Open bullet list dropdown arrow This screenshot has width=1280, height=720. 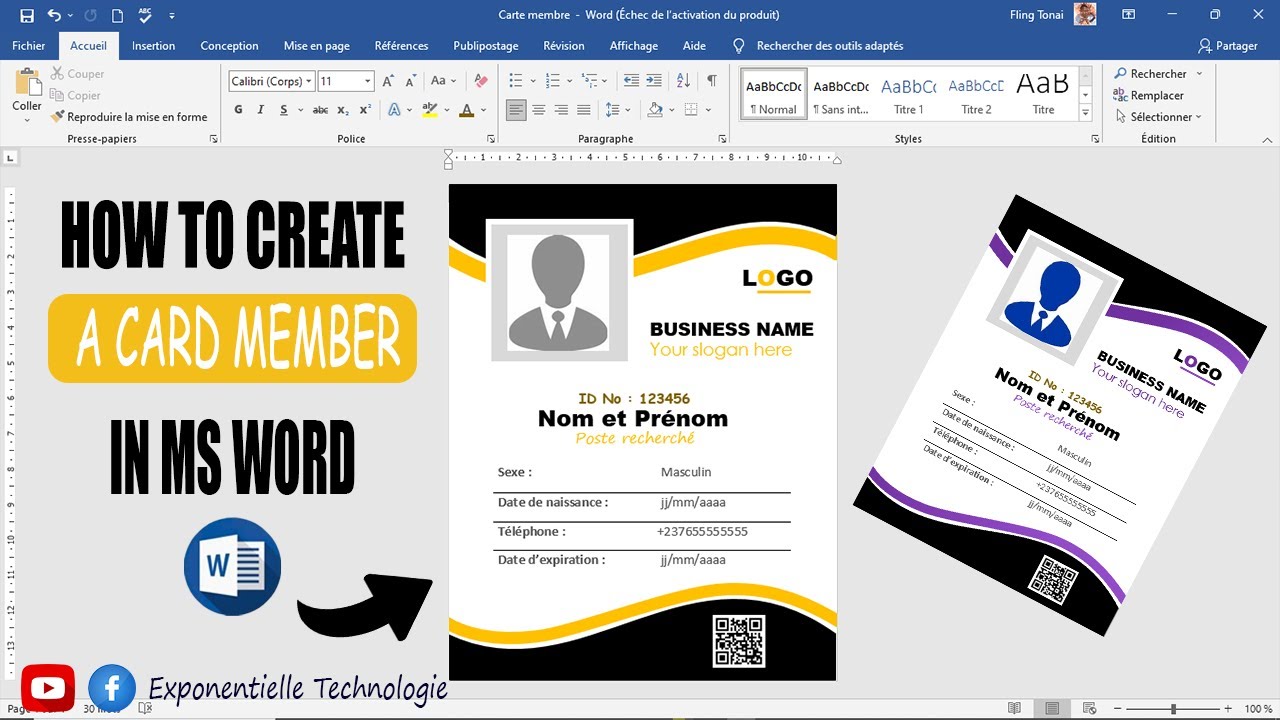pyautogui.click(x=533, y=81)
